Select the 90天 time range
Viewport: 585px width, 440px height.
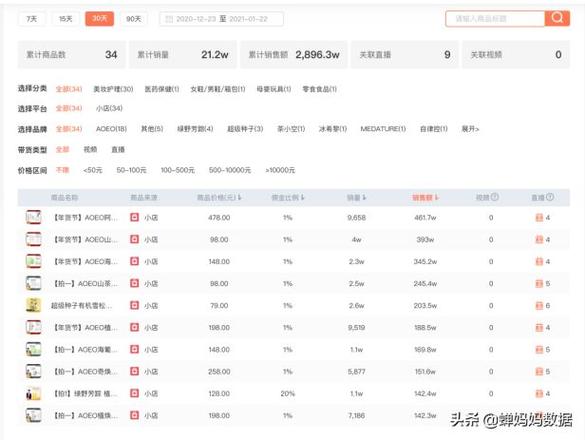coord(134,19)
